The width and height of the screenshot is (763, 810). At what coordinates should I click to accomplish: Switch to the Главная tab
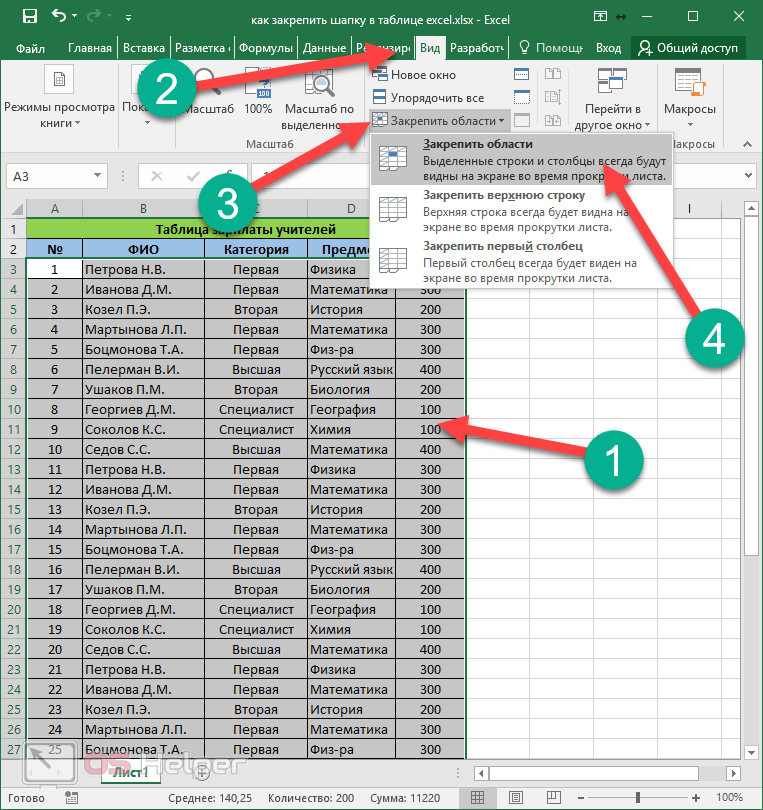(89, 49)
